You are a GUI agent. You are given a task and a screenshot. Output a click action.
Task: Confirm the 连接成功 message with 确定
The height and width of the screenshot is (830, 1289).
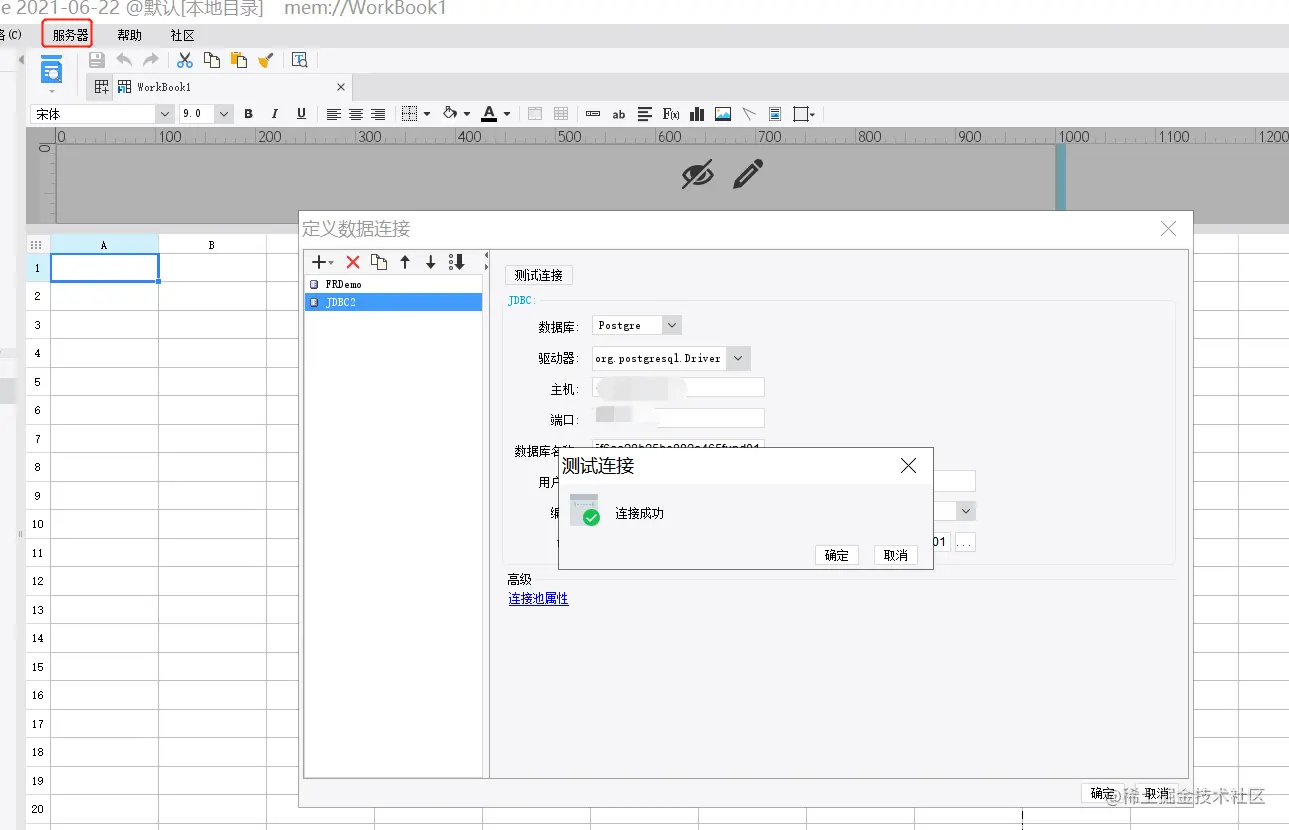[x=837, y=555]
